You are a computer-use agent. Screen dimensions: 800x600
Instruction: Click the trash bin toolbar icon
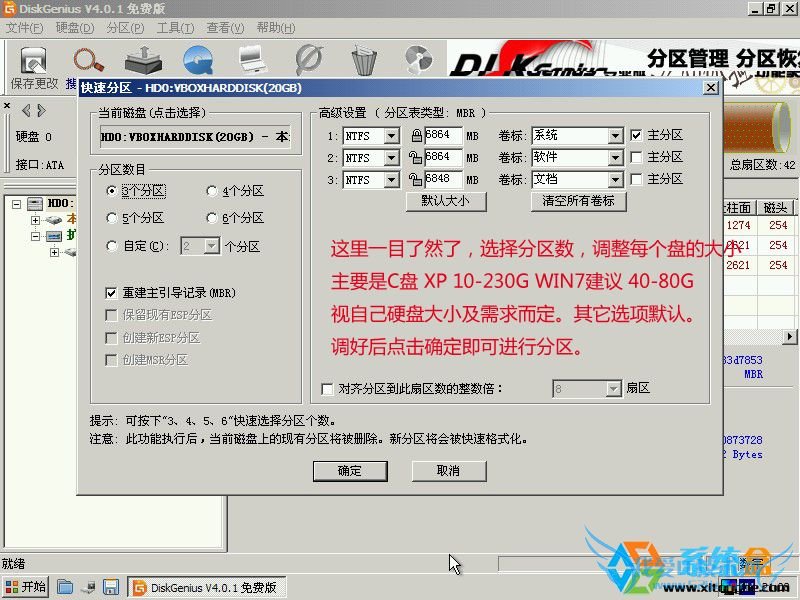pyautogui.click(x=364, y=60)
